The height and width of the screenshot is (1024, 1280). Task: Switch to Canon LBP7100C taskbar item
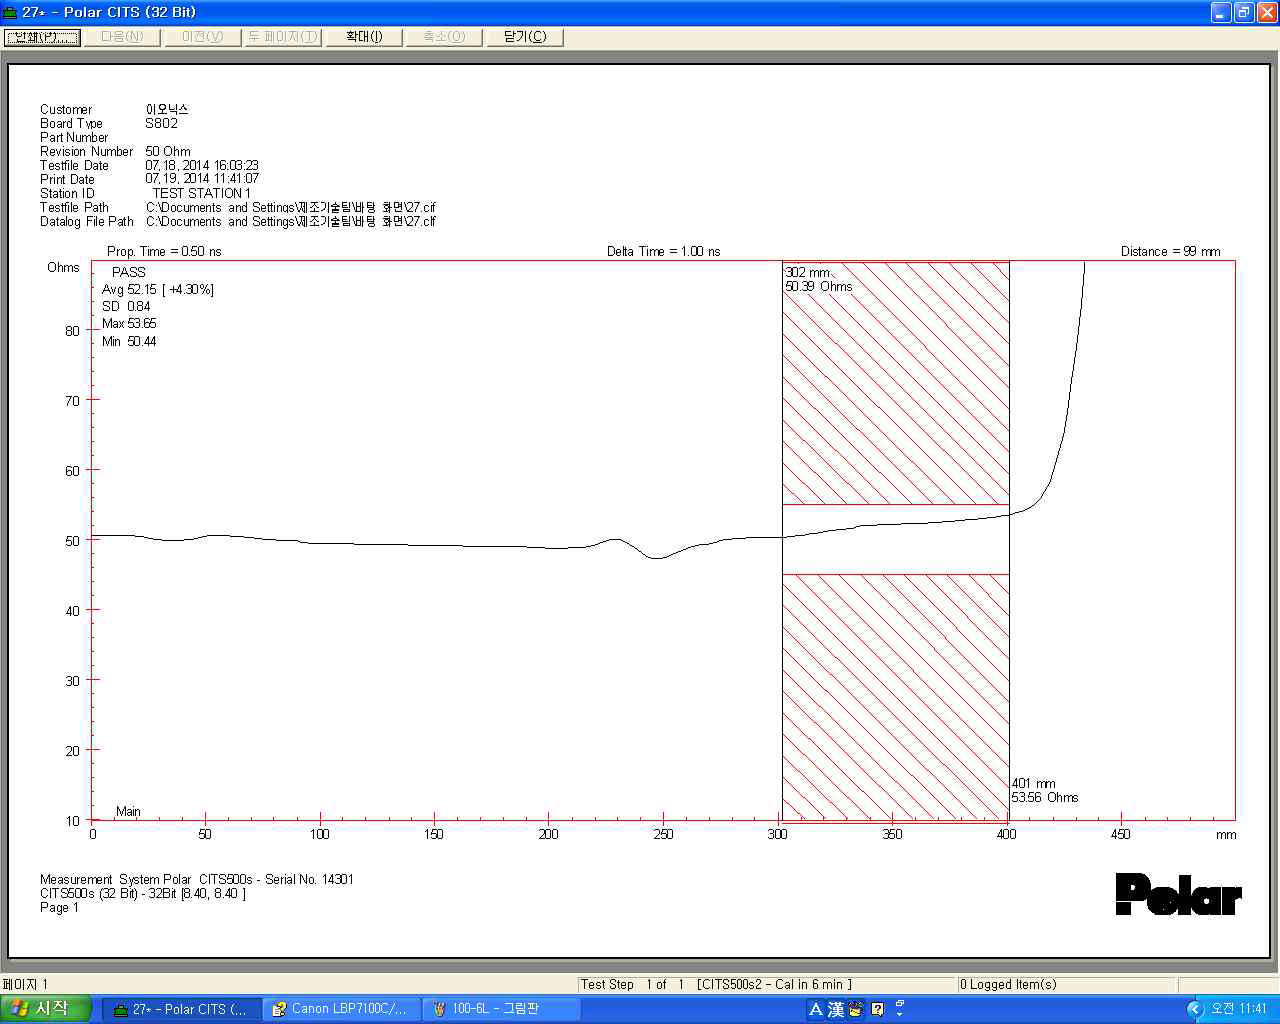click(341, 1009)
